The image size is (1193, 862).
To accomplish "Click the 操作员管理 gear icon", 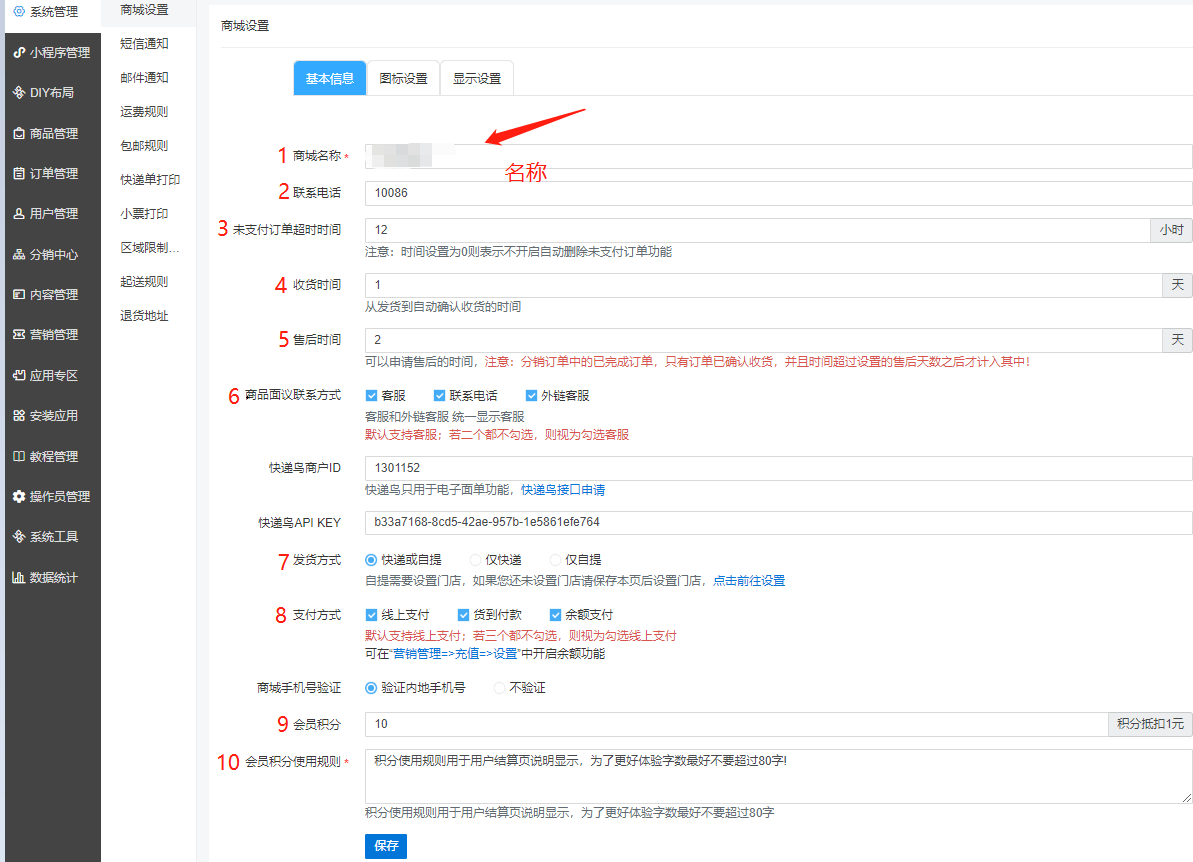I will [19, 497].
